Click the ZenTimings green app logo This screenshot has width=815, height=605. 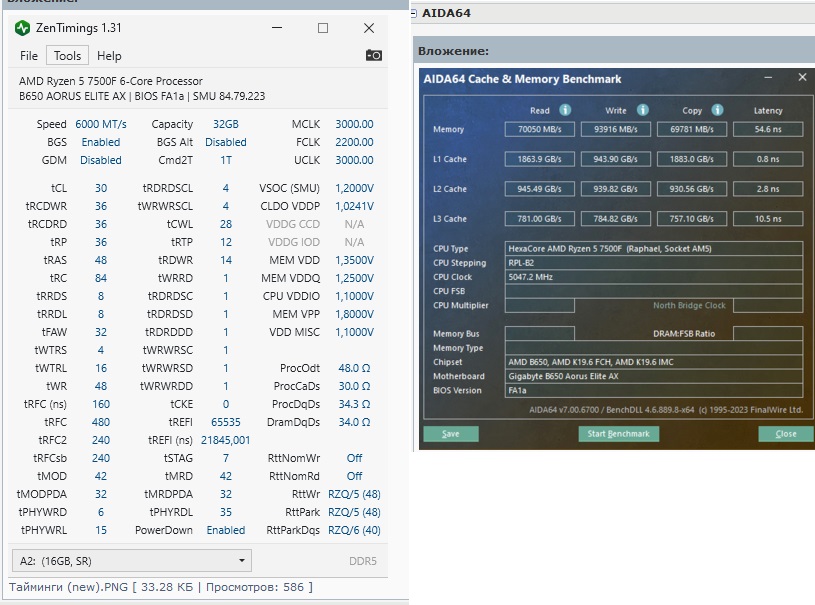22,28
